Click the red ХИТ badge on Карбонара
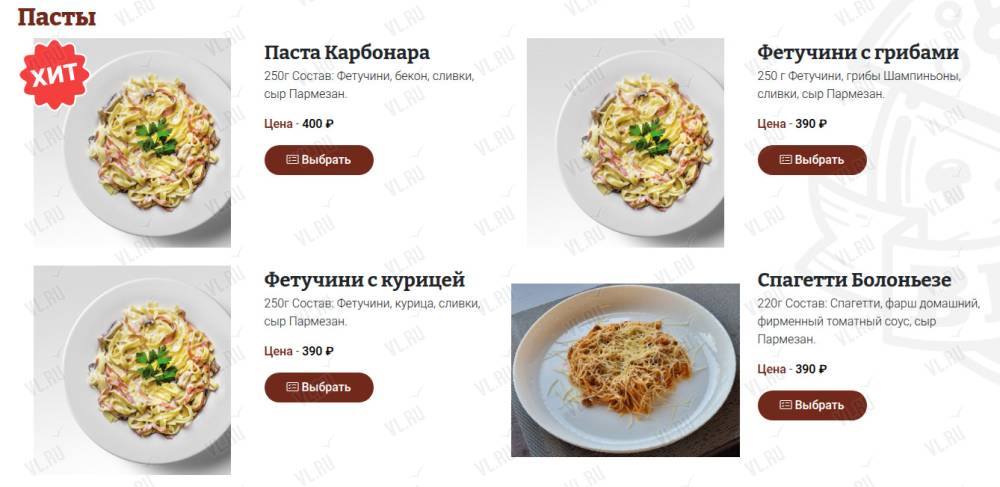Image resolution: width=1000 pixels, height=487 pixels. pos(55,75)
